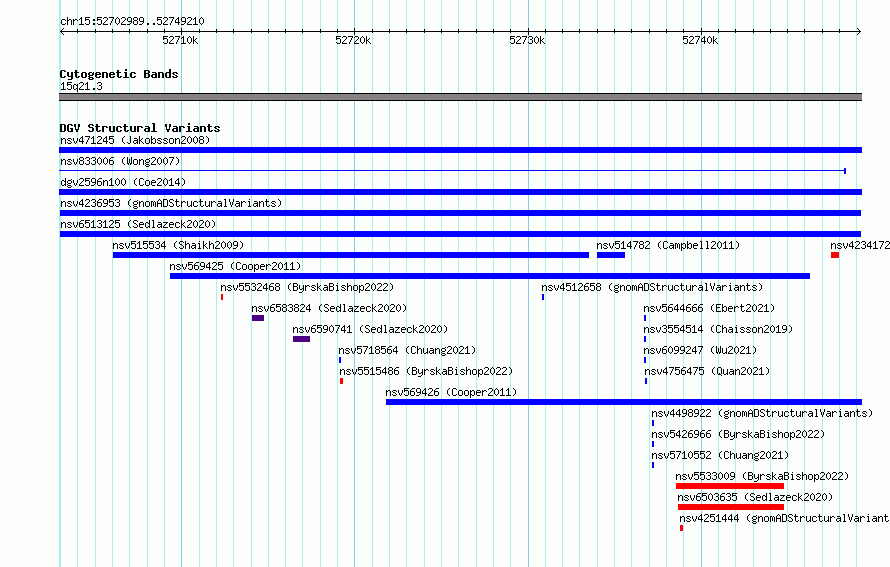This screenshot has height=567, width=890.
Task: Open nsv569426 (Cooper2011) label
Action: [x=451, y=392]
